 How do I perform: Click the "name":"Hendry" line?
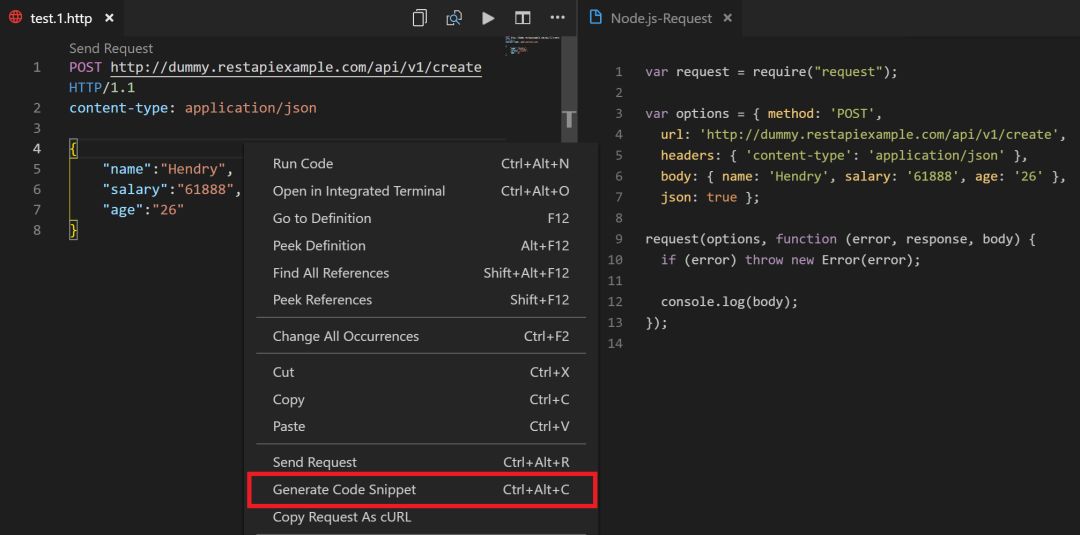click(x=168, y=169)
